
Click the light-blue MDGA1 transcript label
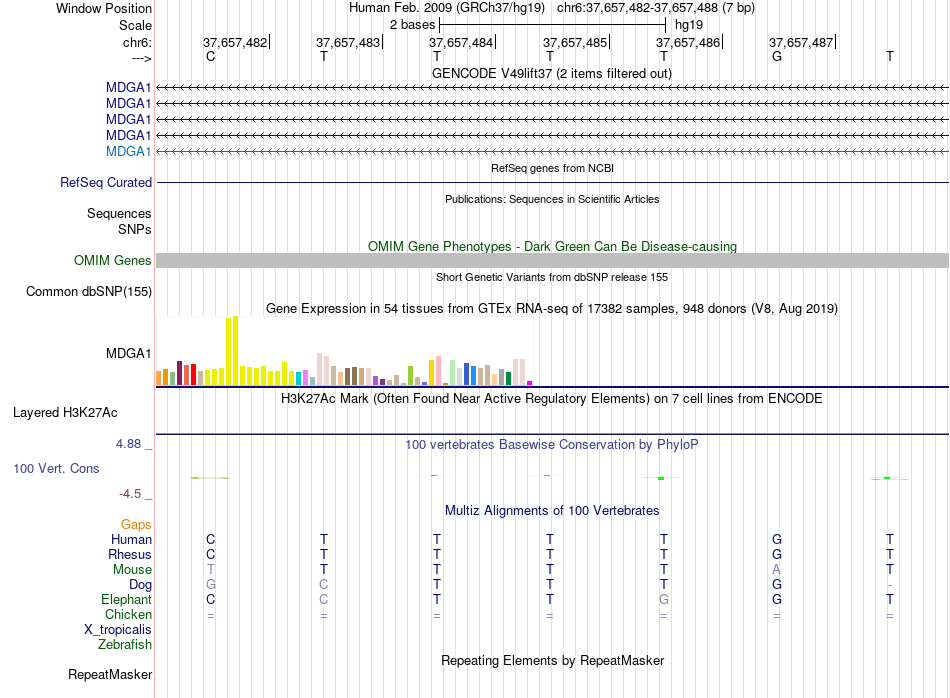point(128,151)
